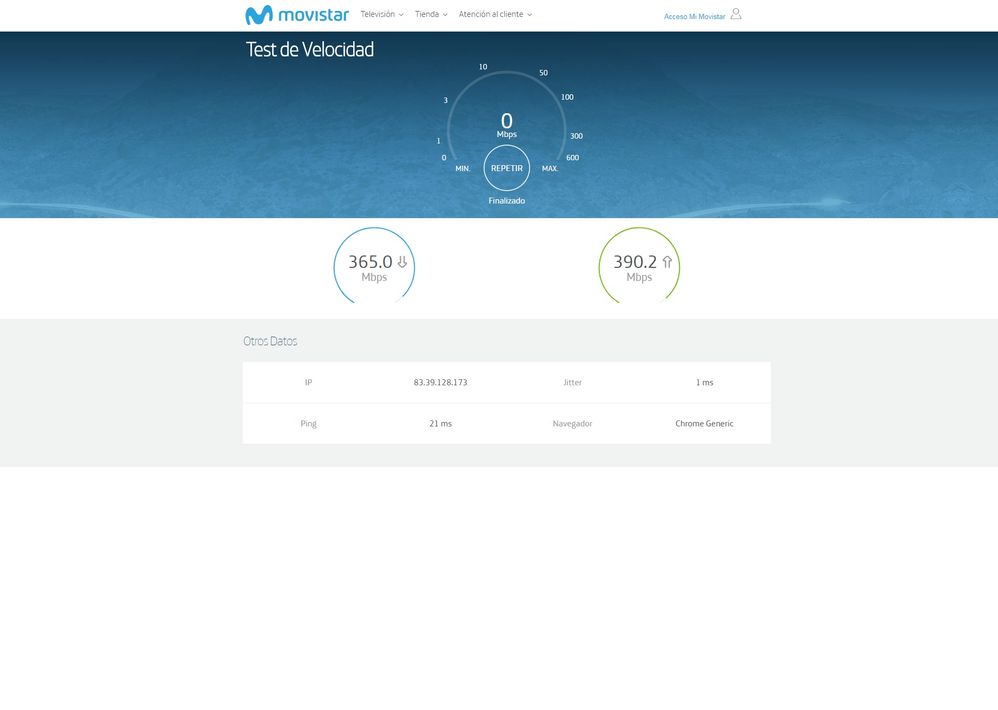The image size is (998, 710).
Task: Click the Ping value 21 ms
Action: coord(441,423)
